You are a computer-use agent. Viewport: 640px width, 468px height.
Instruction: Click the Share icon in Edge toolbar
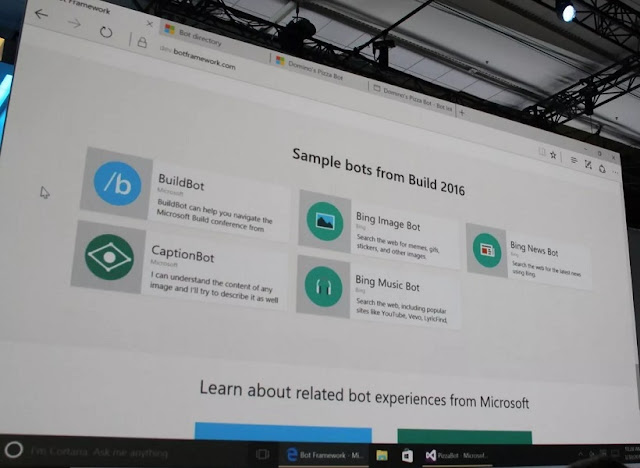602,169
